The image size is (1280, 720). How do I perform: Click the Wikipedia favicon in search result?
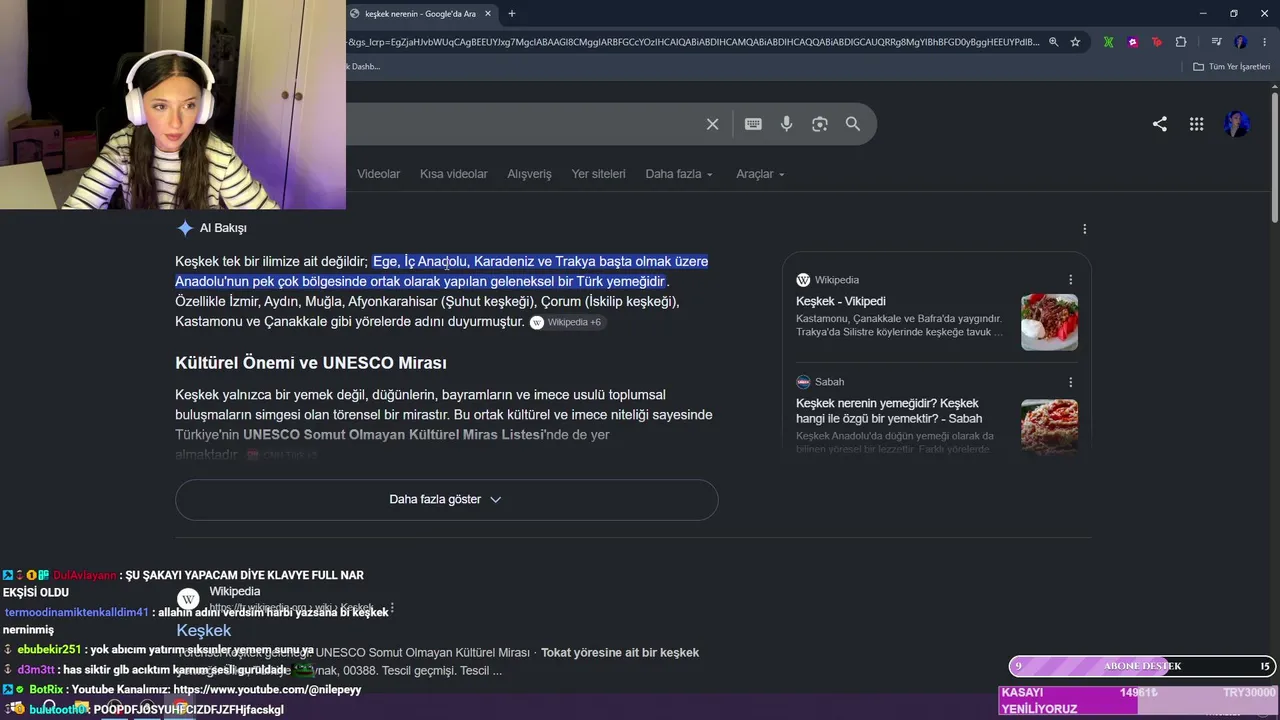click(x=188, y=600)
